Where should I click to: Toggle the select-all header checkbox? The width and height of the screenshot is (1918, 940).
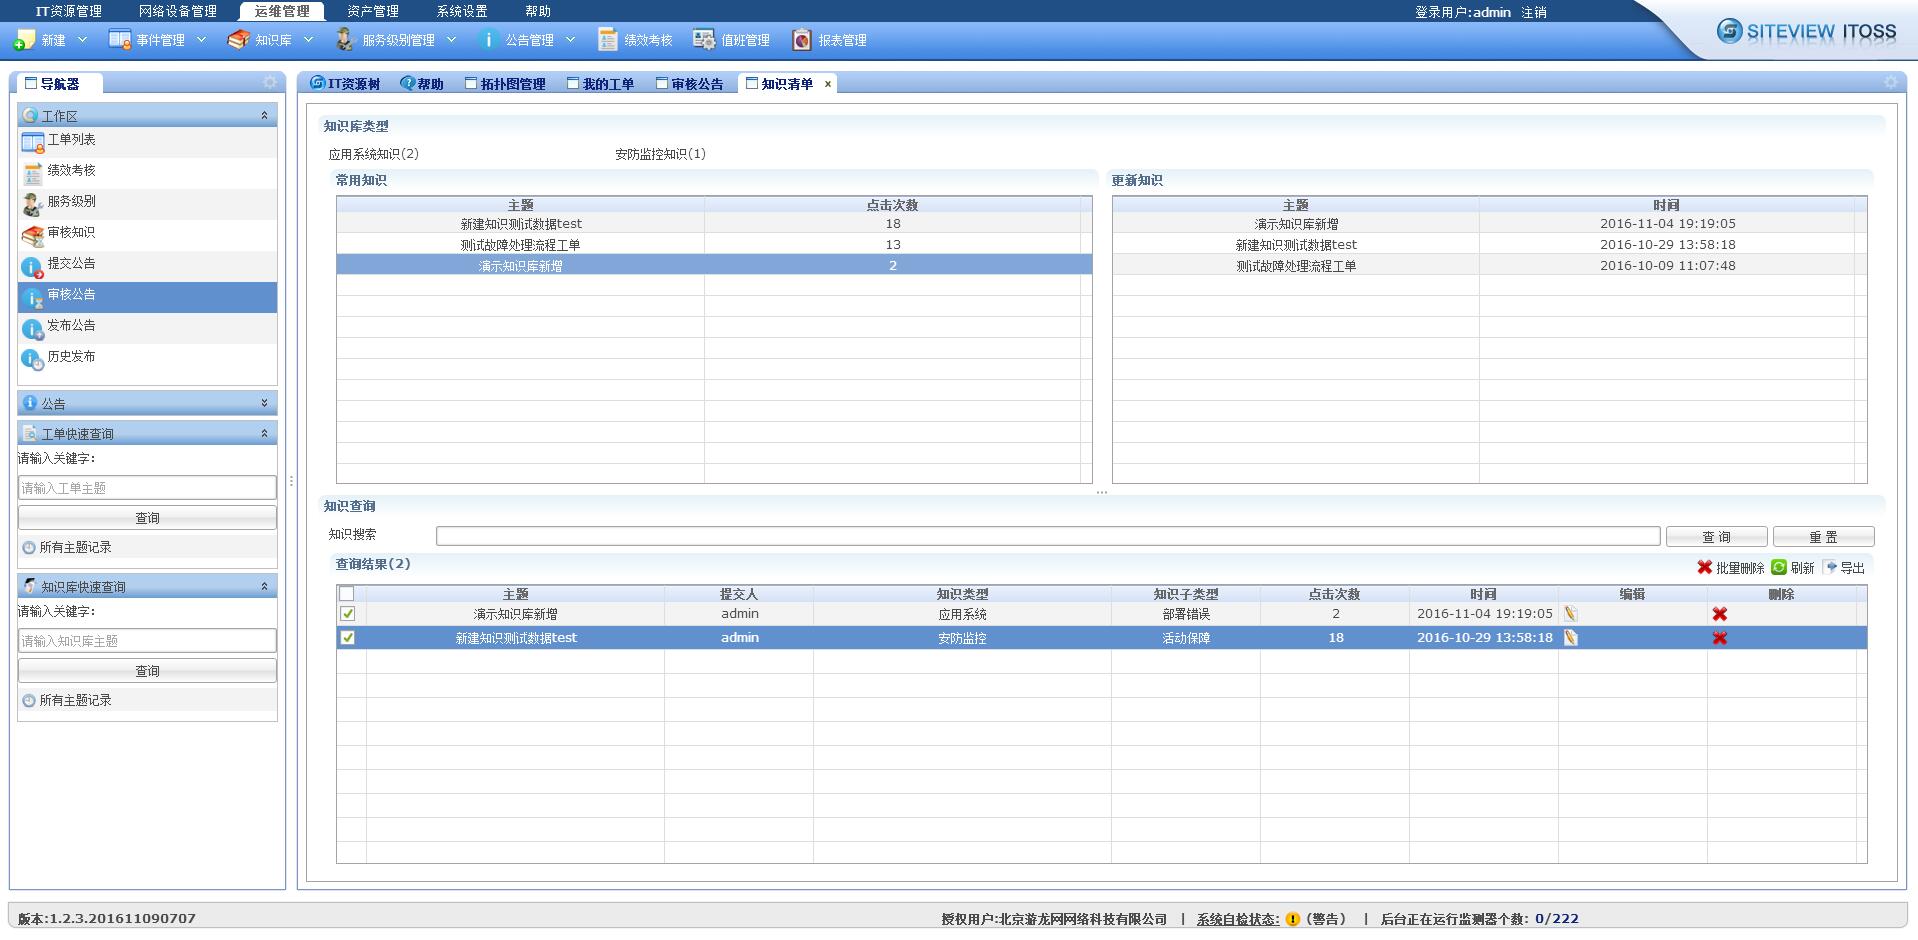click(347, 594)
